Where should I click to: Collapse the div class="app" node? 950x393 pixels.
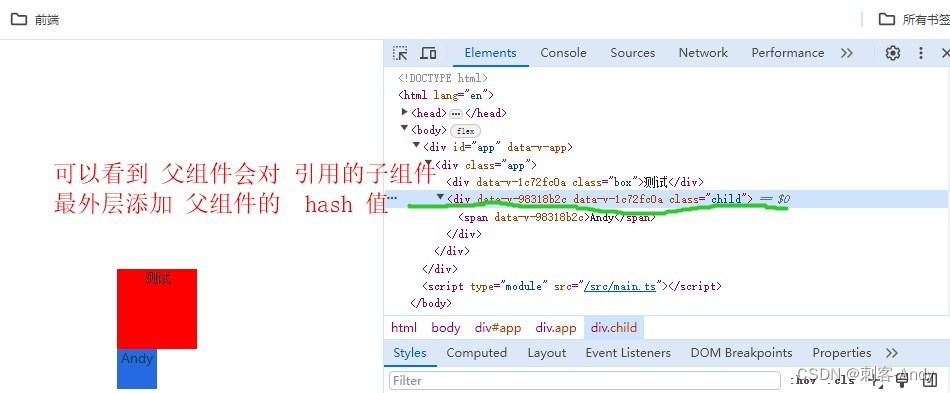pos(429,163)
